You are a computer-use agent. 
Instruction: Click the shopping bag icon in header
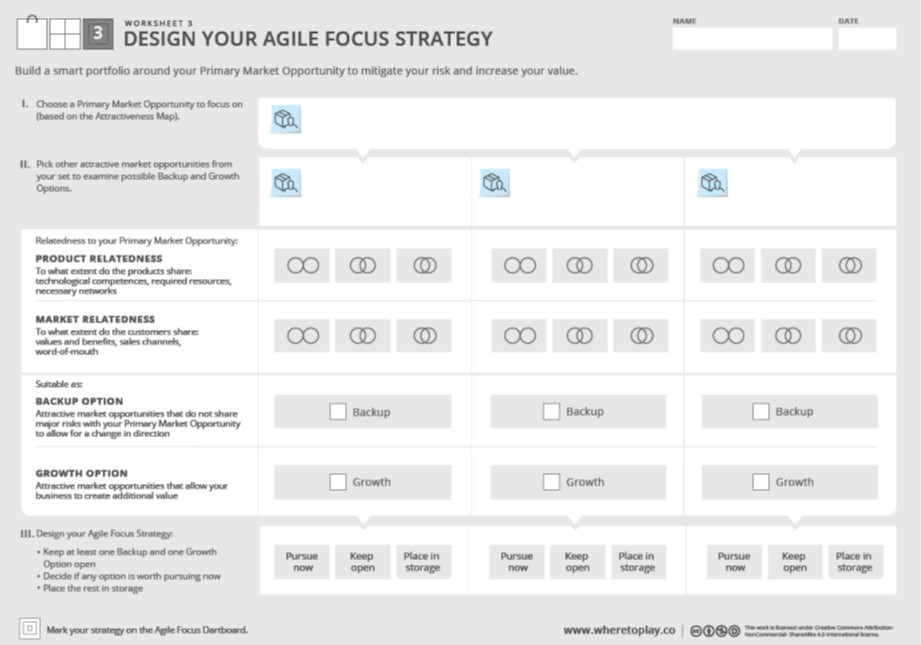32,33
